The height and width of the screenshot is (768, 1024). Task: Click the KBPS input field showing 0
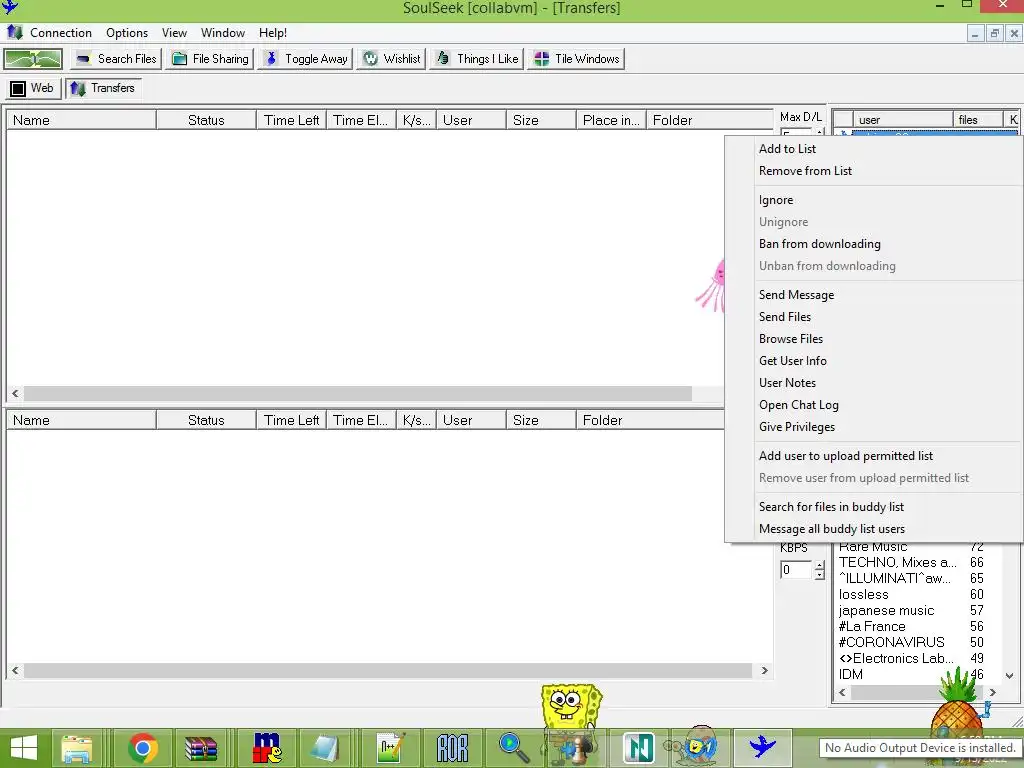coord(797,570)
